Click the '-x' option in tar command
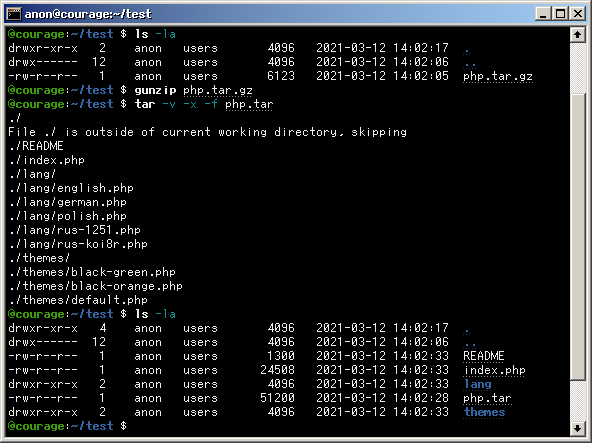This screenshot has width=592, height=443. [190, 104]
